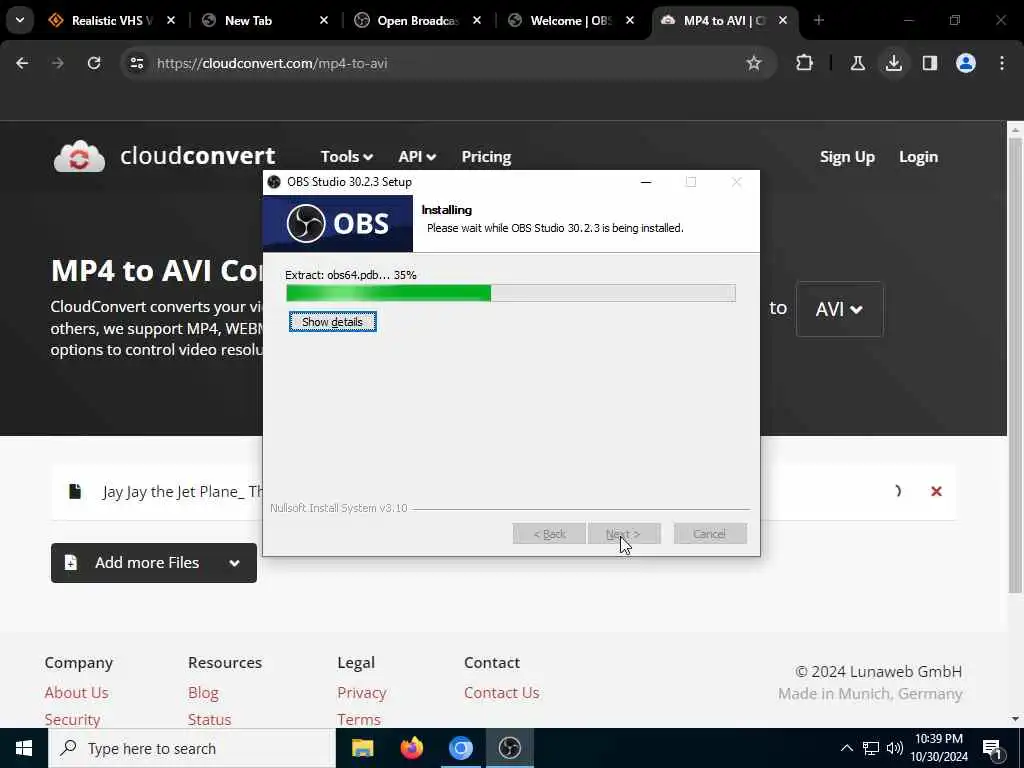The width and height of the screenshot is (1024, 768).
Task: Open site information icon in address bar
Action: 136,63
